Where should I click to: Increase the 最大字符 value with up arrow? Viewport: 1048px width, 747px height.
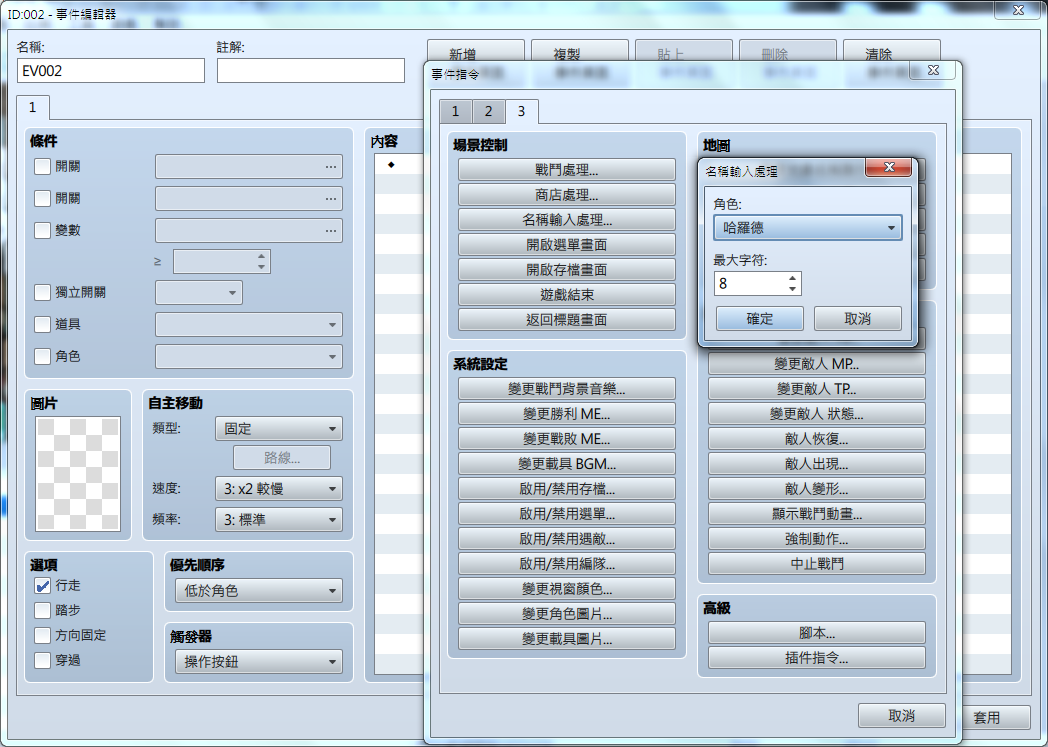(x=792, y=278)
